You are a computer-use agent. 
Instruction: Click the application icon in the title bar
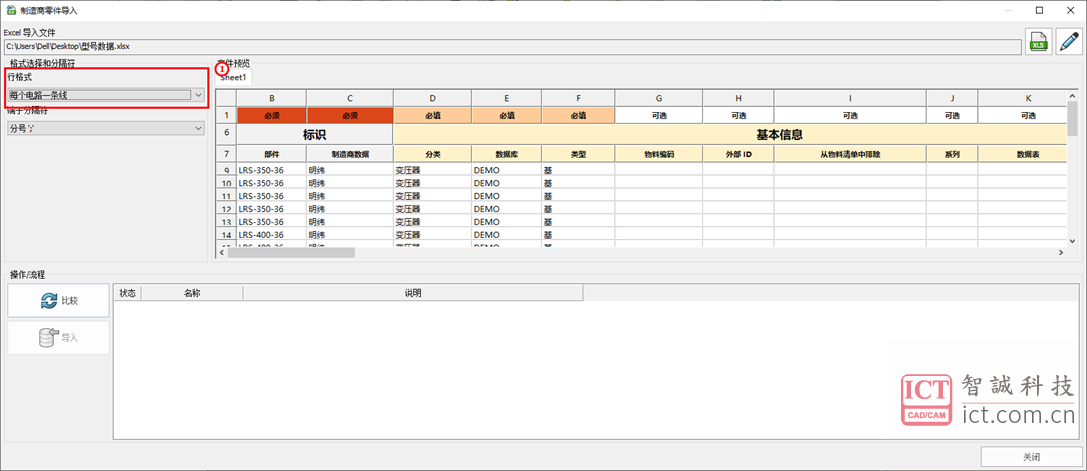(9, 10)
